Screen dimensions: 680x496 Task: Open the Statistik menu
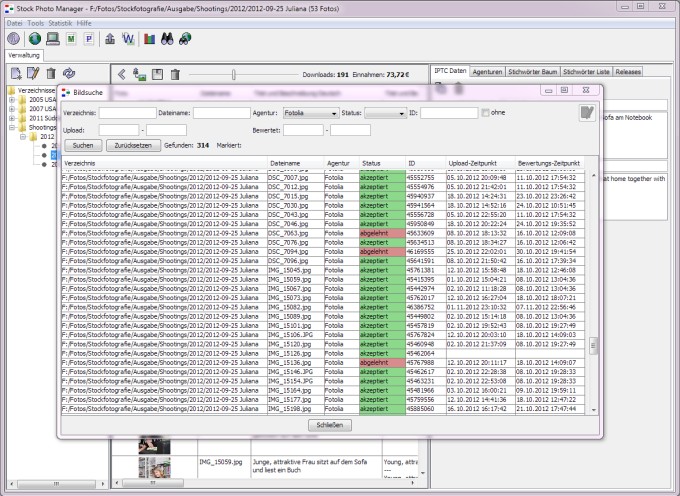(x=60, y=23)
